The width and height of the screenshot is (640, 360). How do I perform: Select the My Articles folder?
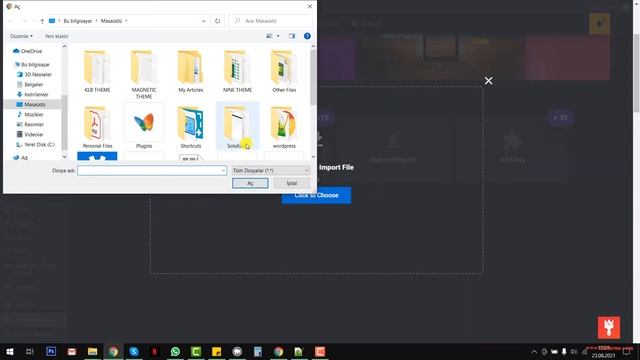tap(191, 71)
